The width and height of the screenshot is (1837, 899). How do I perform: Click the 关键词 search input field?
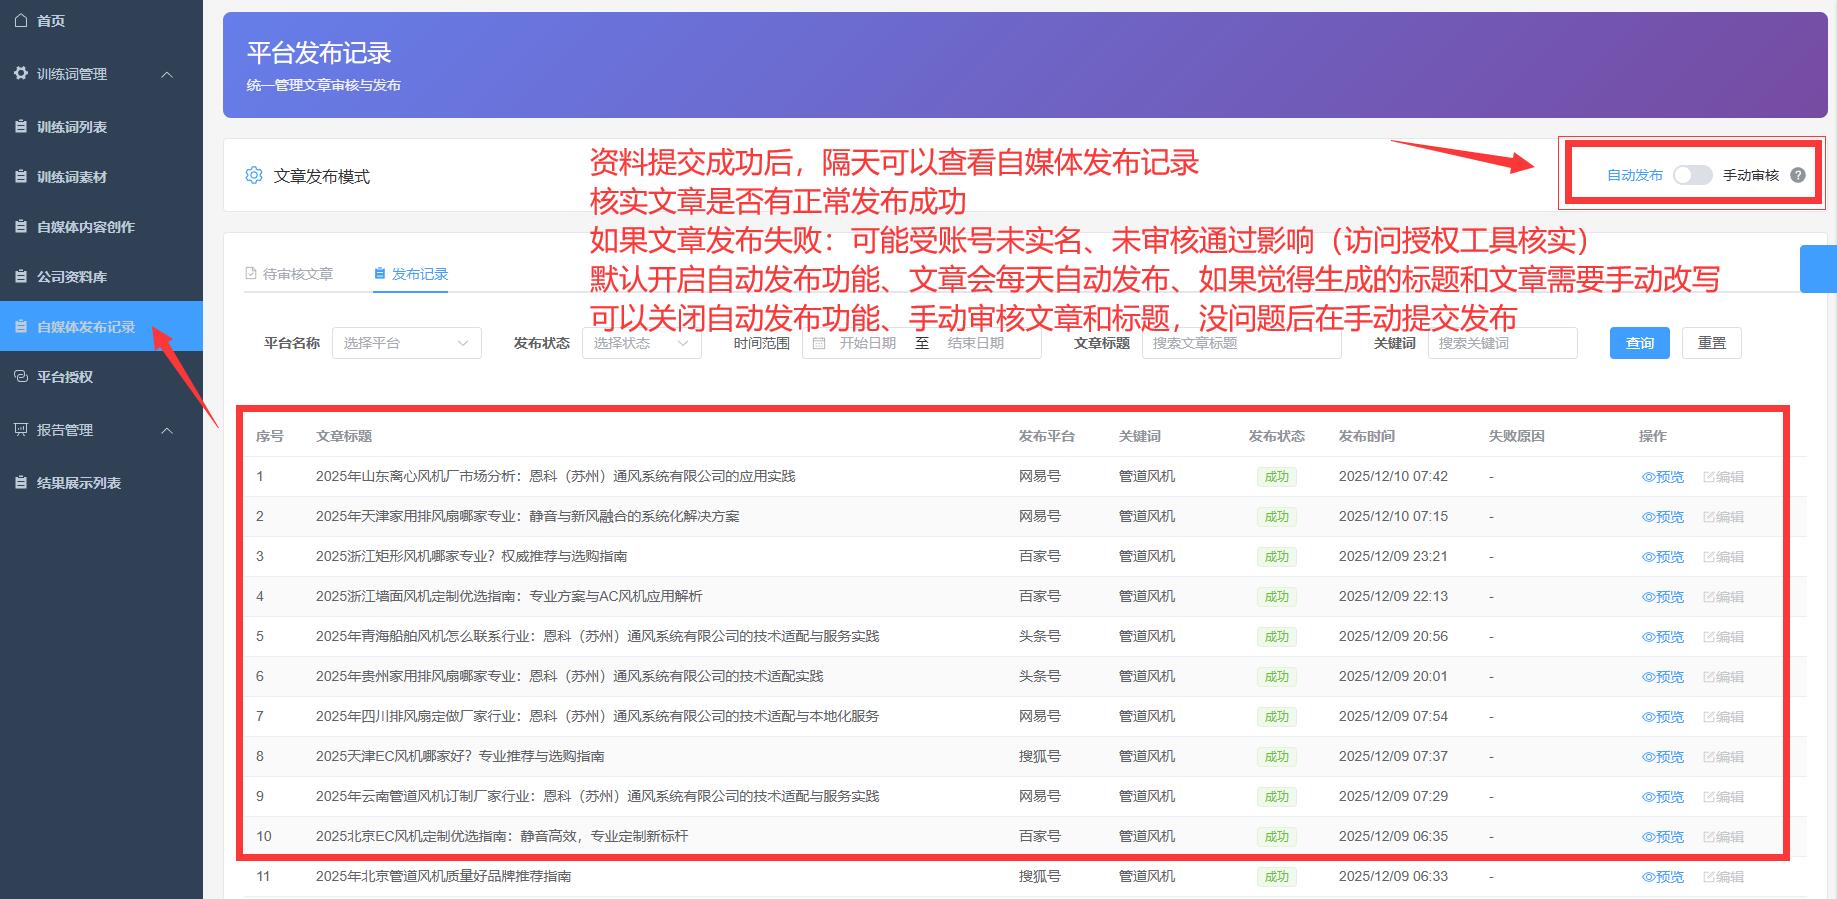(1501, 343)
